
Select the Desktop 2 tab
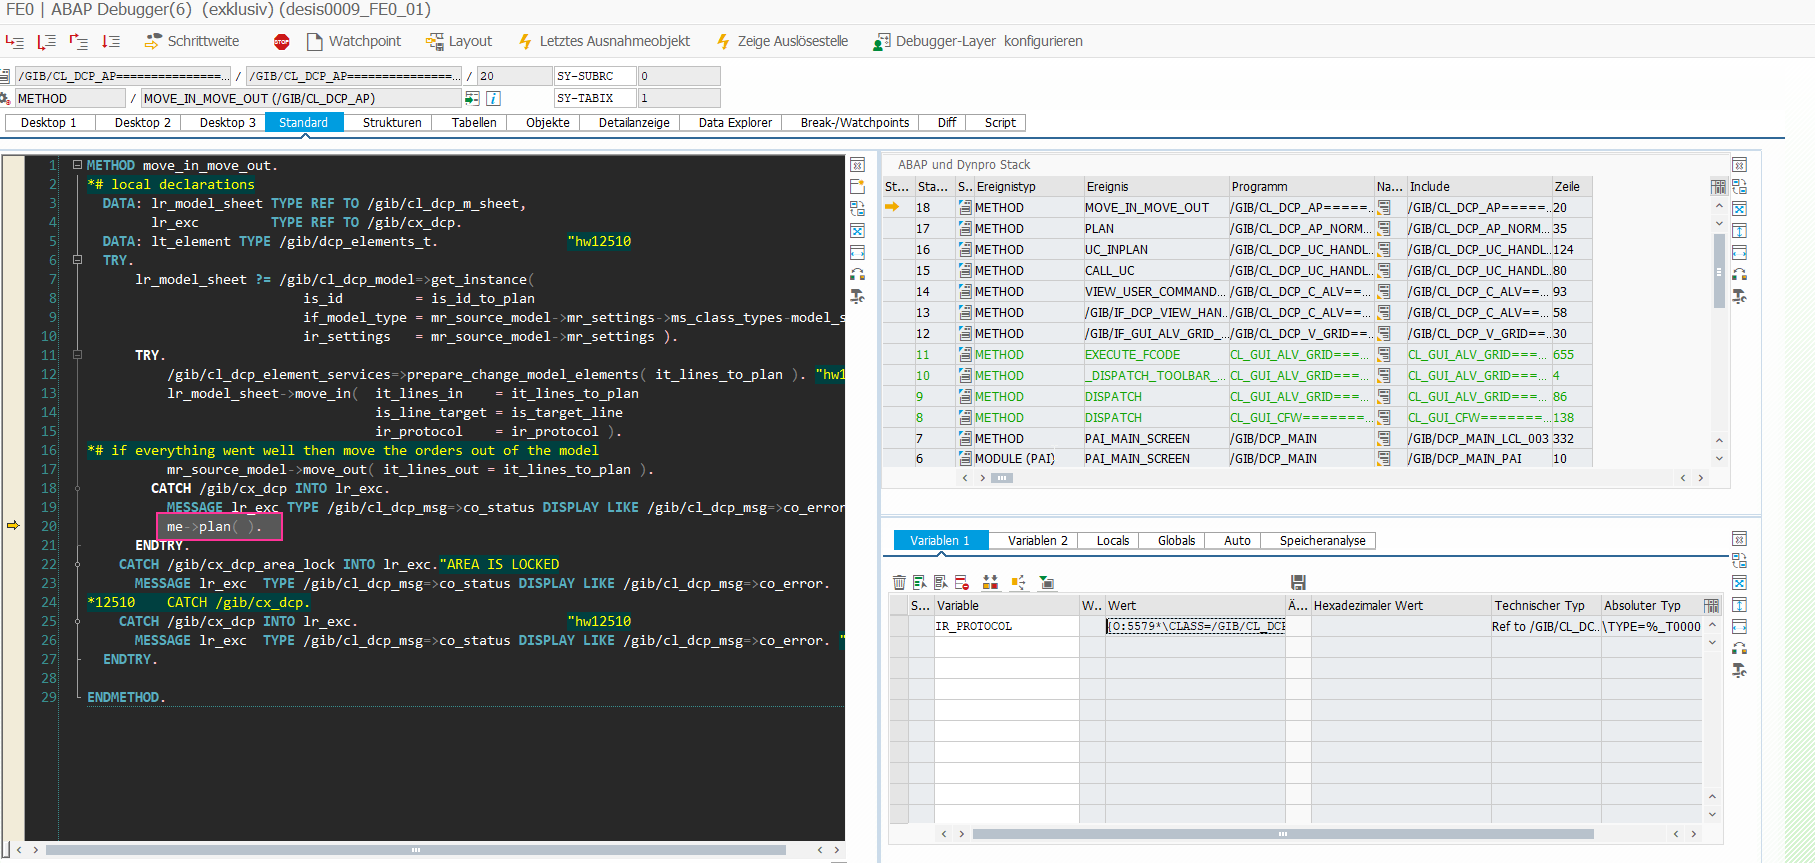[x=142, y=123]
